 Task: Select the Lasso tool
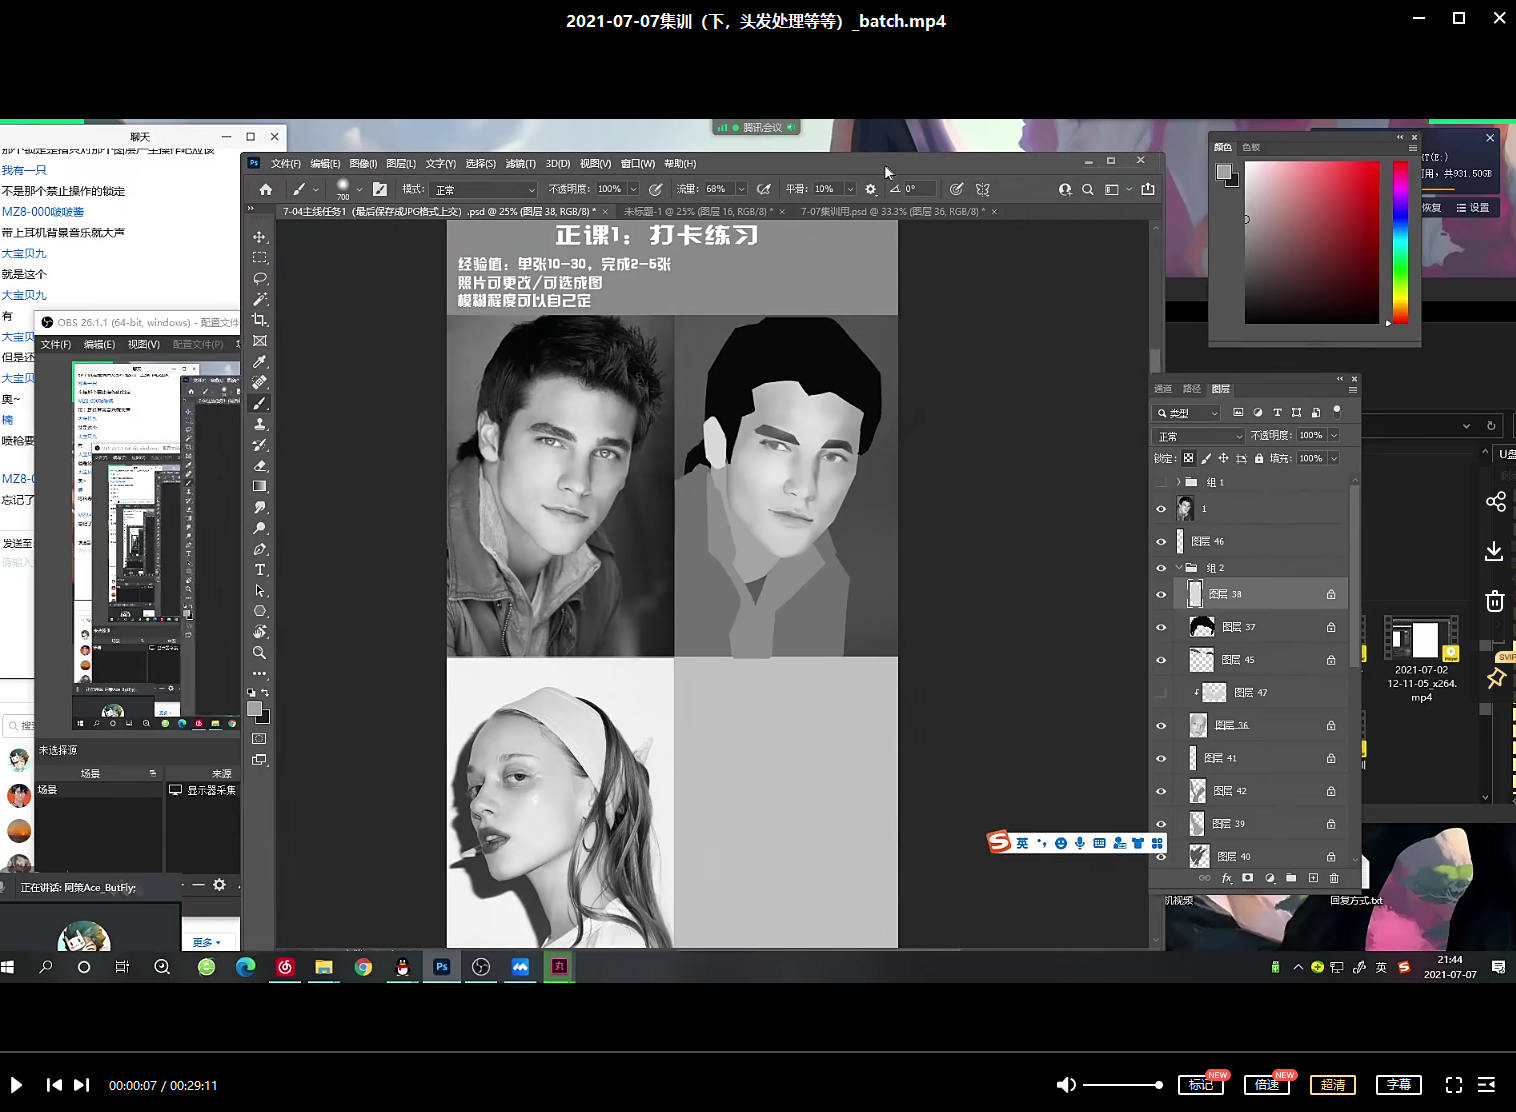coord(260,278)
